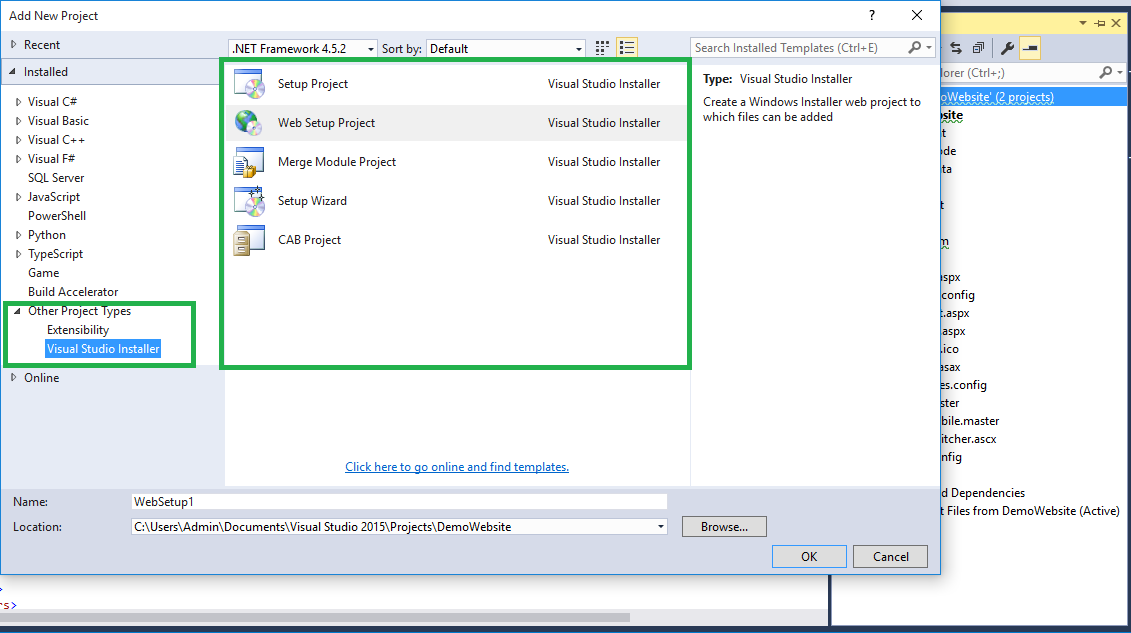Screen dimensions: 1131x633
Task: Expand the Visual C# node
Action: click(x=20, y=101)
